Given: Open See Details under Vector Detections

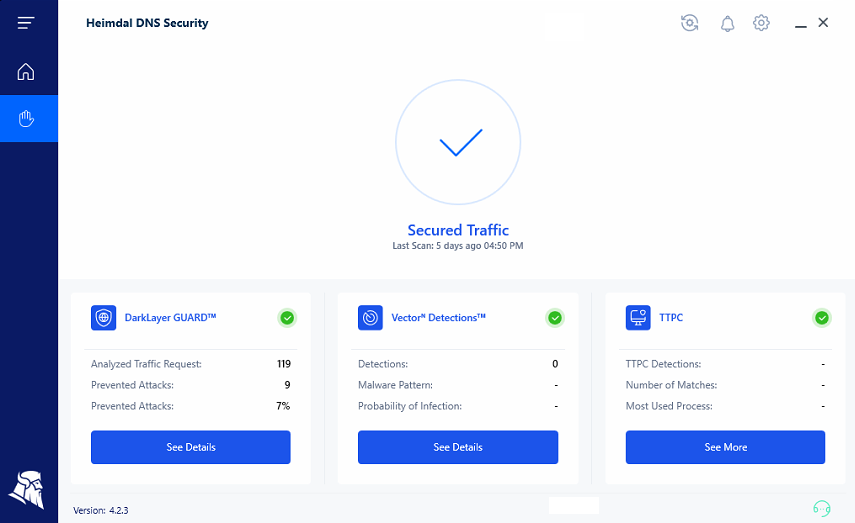Looking at the screenshot, I should (458, 447).
